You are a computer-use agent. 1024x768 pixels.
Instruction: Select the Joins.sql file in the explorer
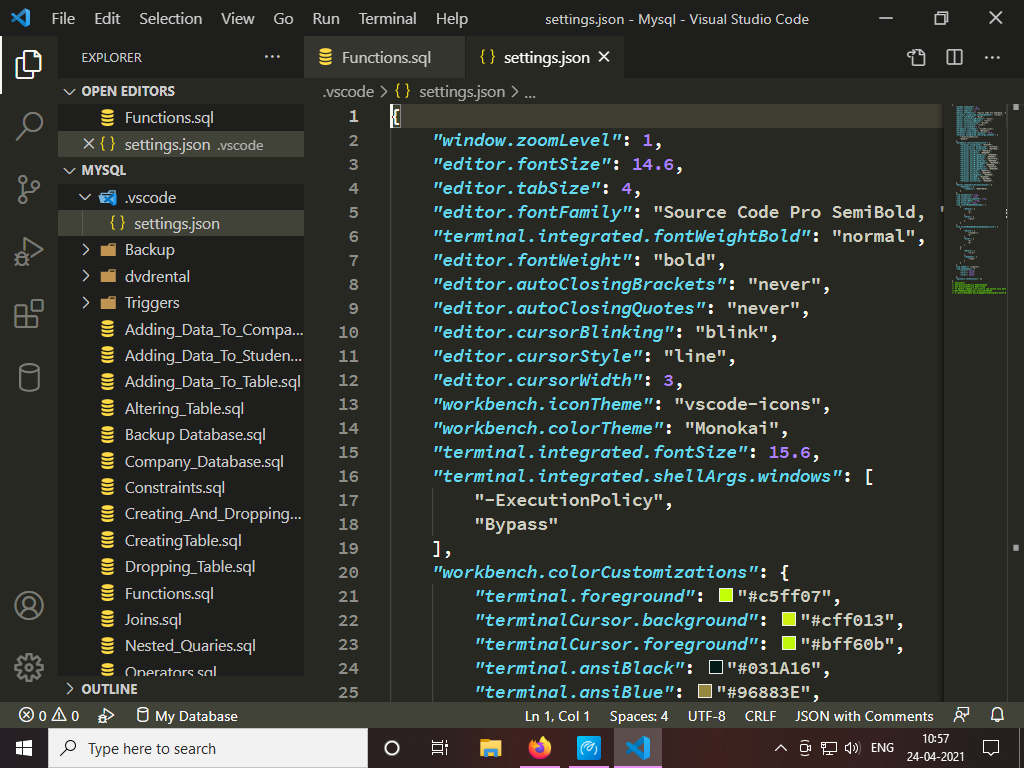(152, 619)
